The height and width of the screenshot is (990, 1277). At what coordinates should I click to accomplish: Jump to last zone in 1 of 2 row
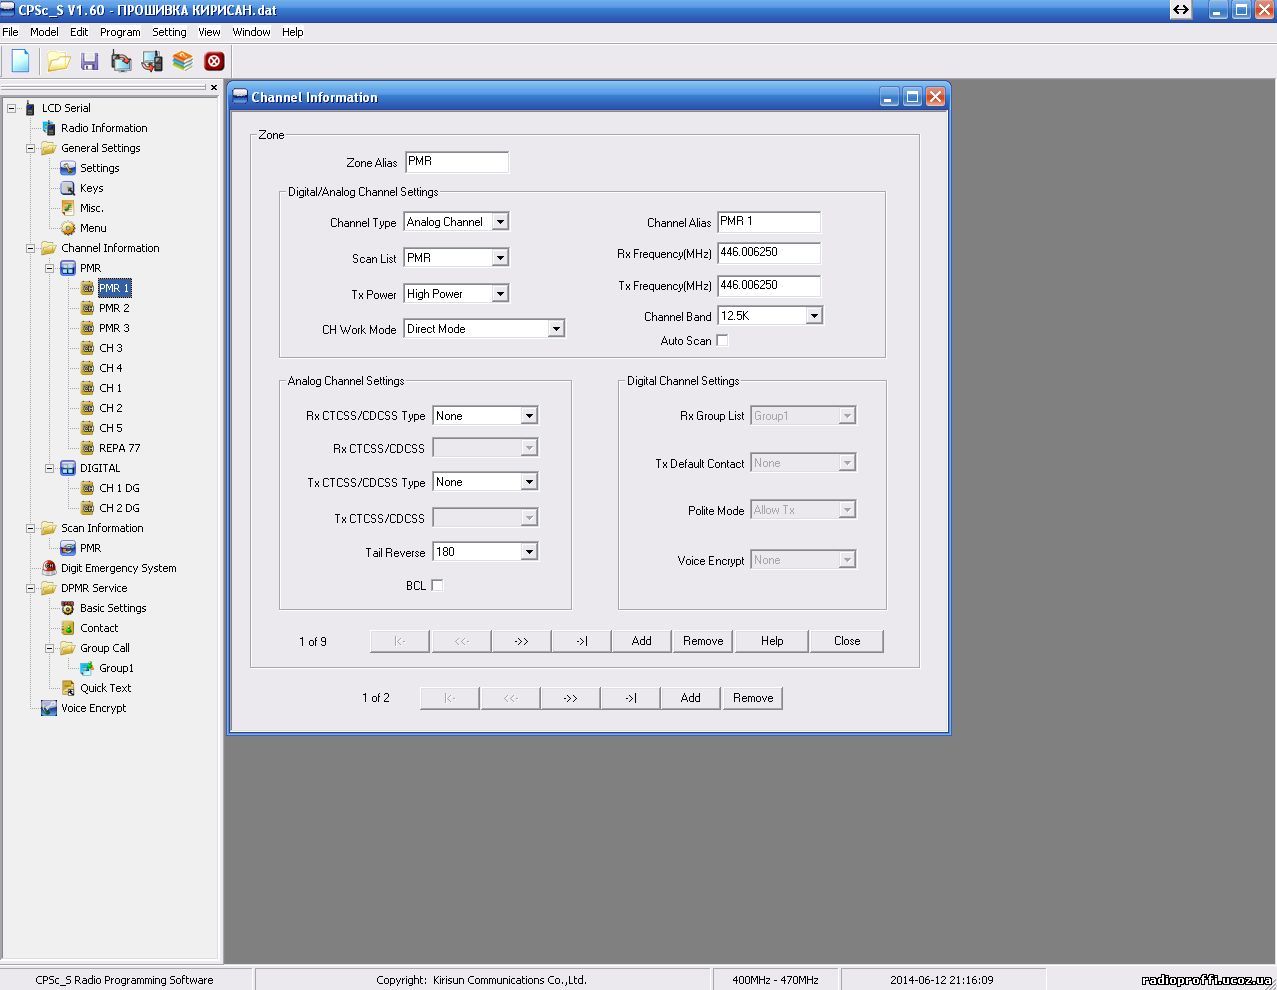tap(630, 698)
